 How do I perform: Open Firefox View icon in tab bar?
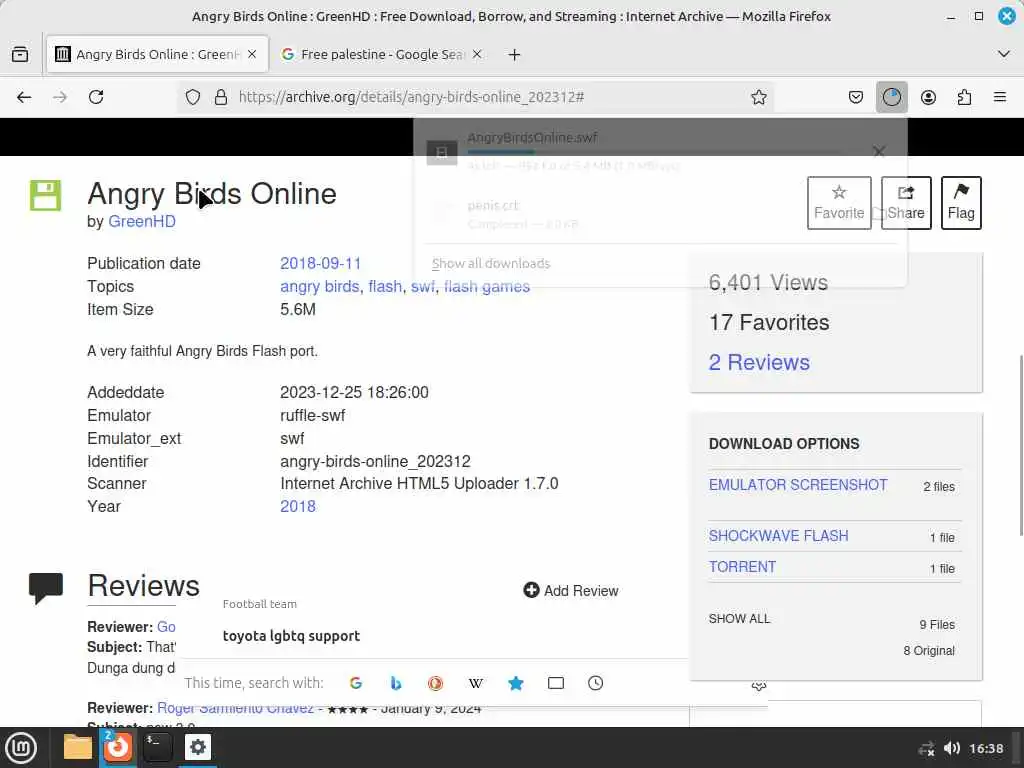click(x=20, y=54)
